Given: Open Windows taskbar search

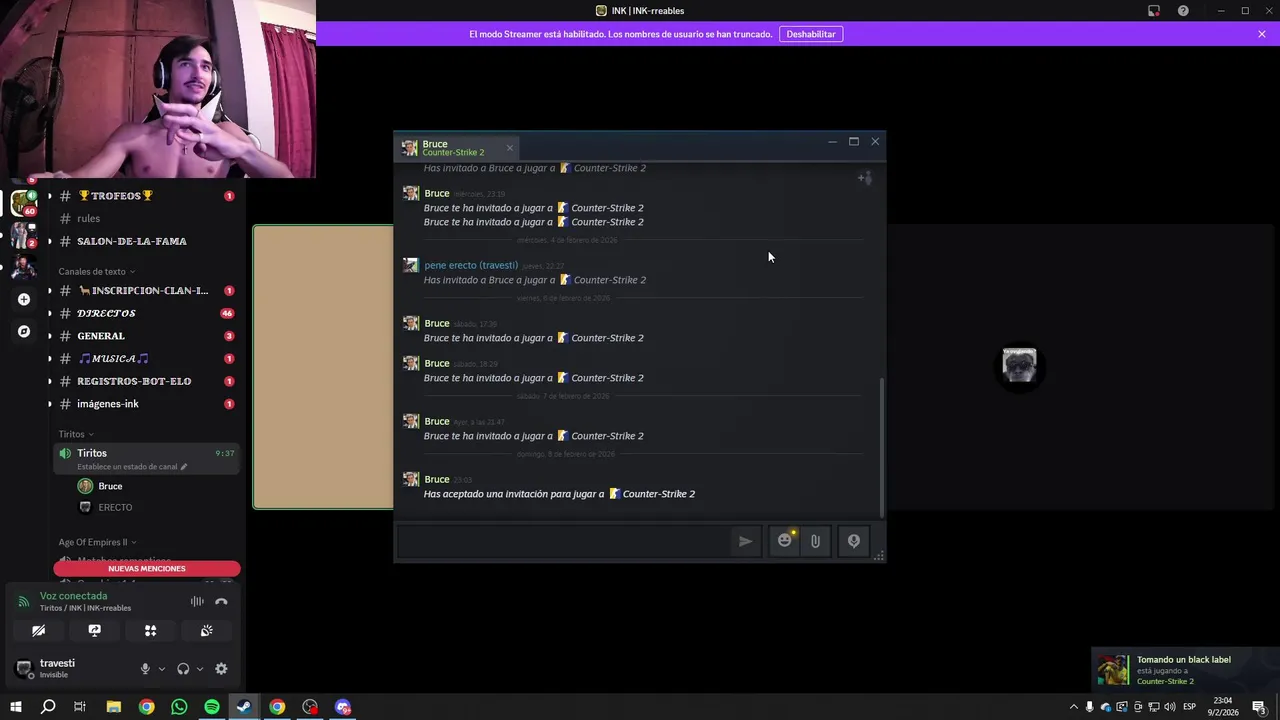Looking at the screenshot, I should pos(48,707).
